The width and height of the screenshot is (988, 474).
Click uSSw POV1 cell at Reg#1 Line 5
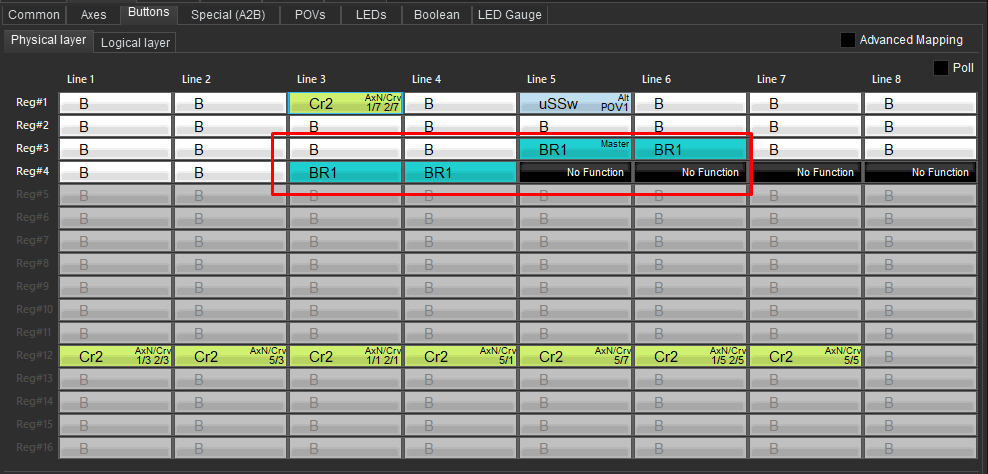(576, 103)
